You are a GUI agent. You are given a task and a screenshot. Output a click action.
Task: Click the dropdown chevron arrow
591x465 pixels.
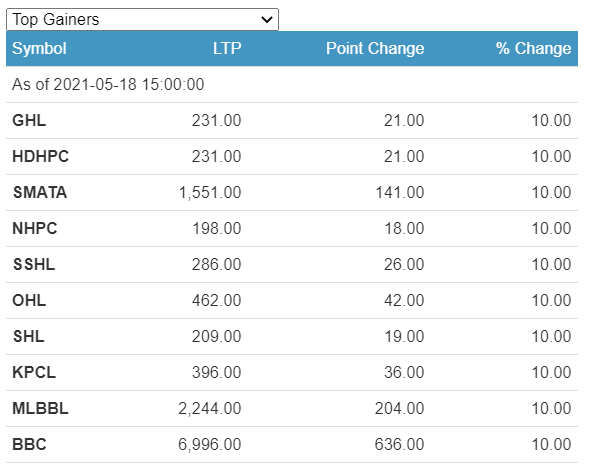(267, 19)
